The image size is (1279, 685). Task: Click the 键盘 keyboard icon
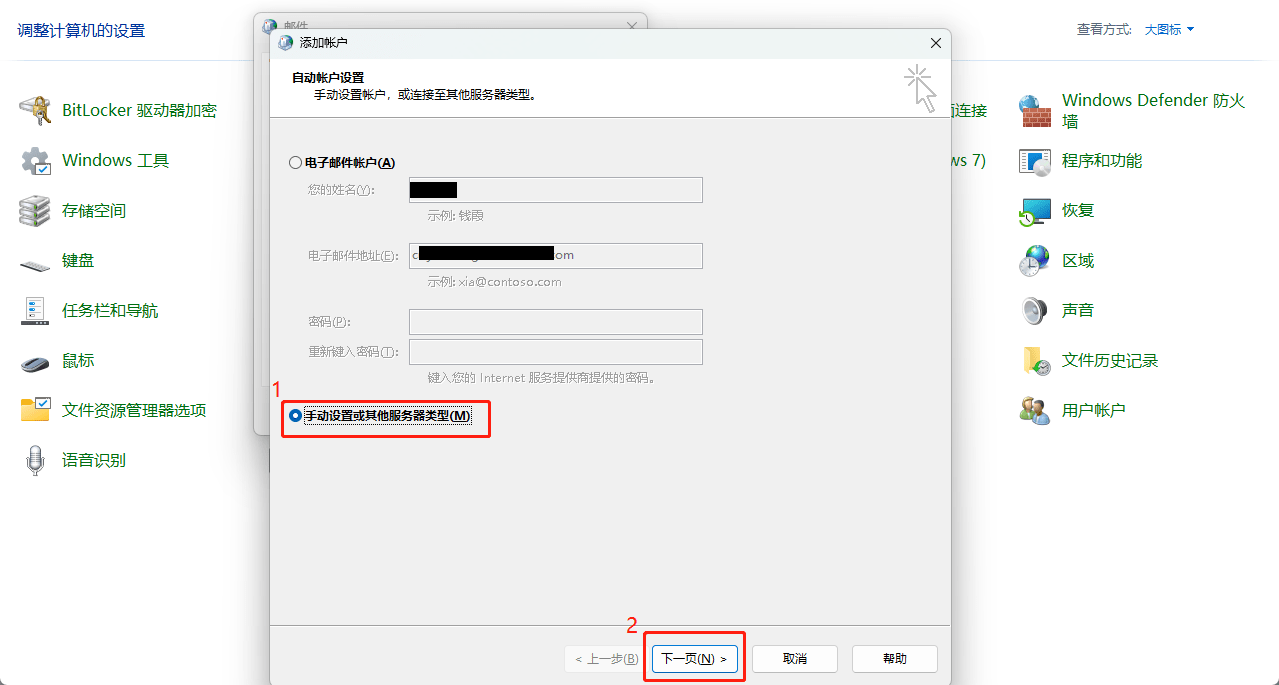[x=36, y=263]
